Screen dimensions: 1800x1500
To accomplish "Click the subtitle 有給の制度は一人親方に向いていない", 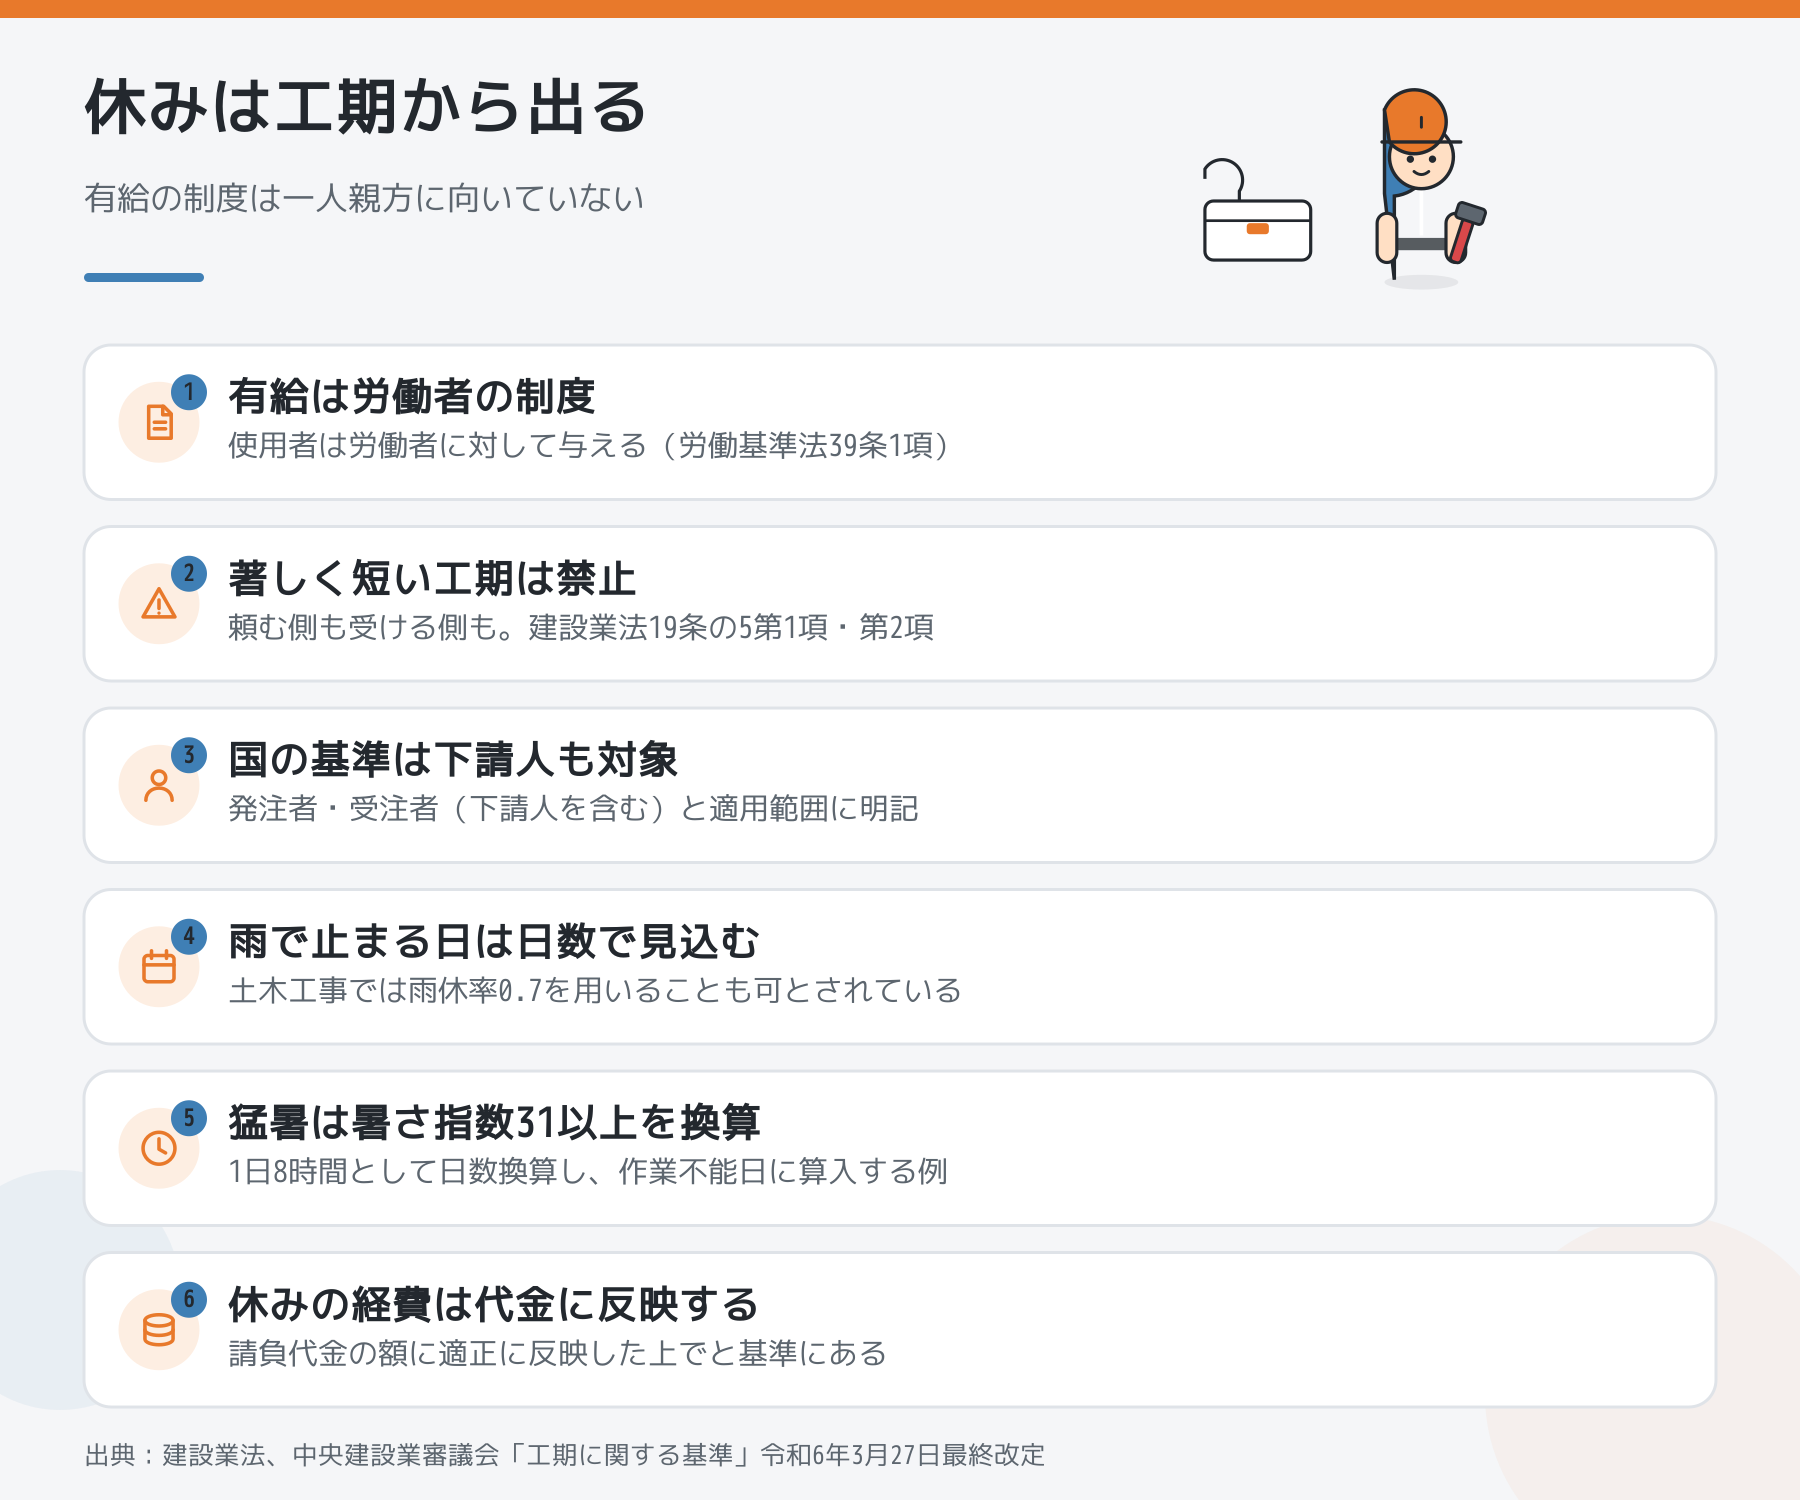I will point(364,198).
